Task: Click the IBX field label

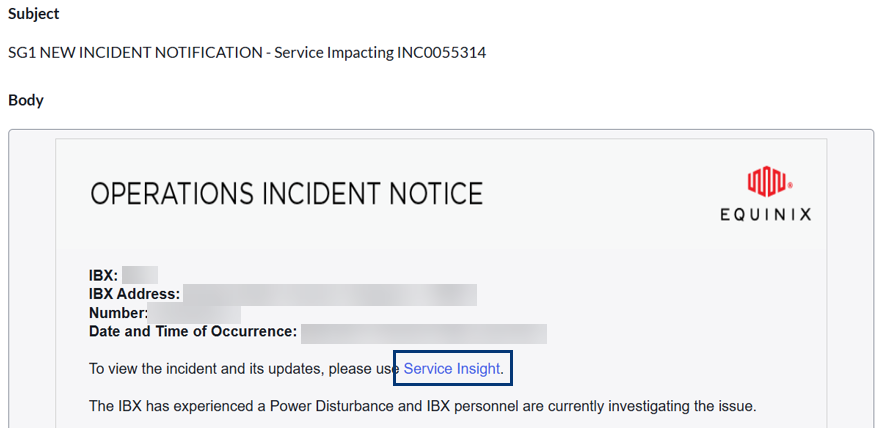Action: click(x=104, y=276)
